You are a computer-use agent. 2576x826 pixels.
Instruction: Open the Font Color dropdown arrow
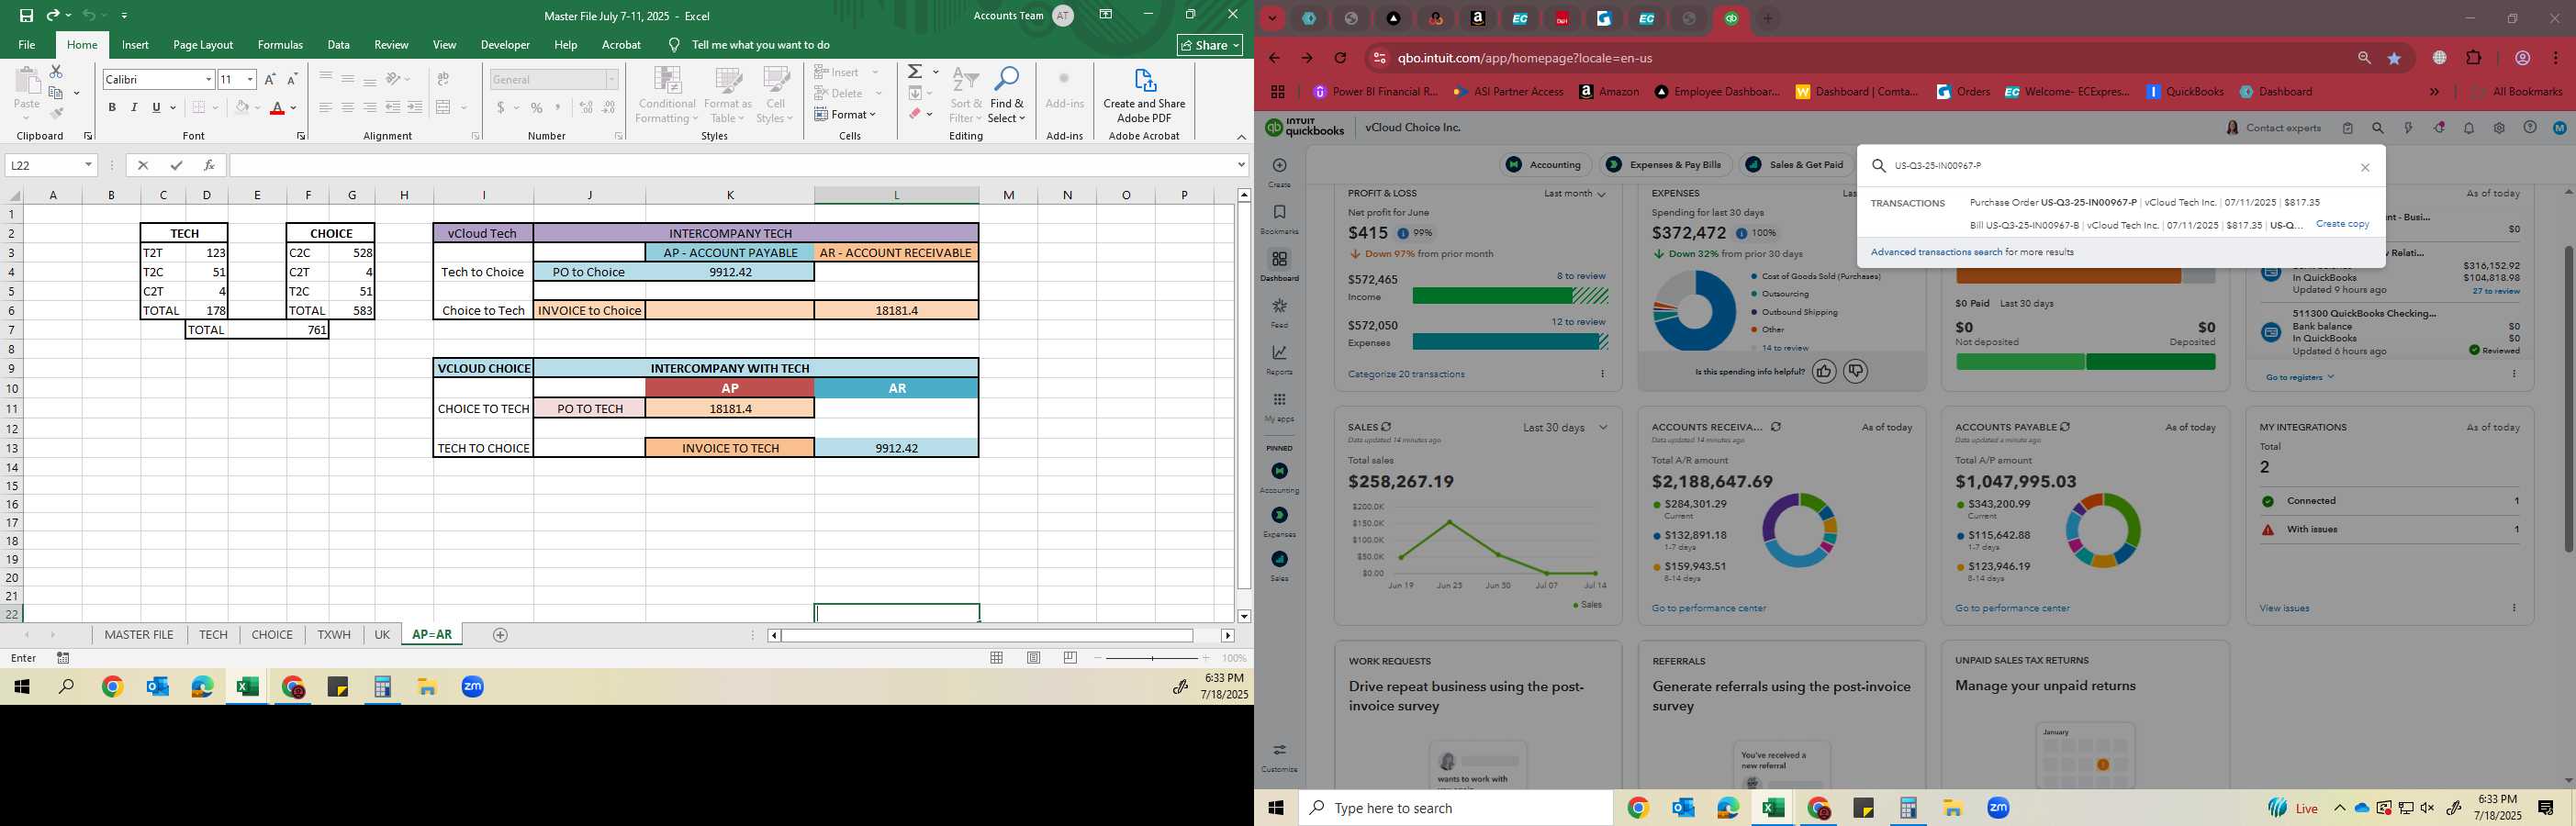(293, 108)
